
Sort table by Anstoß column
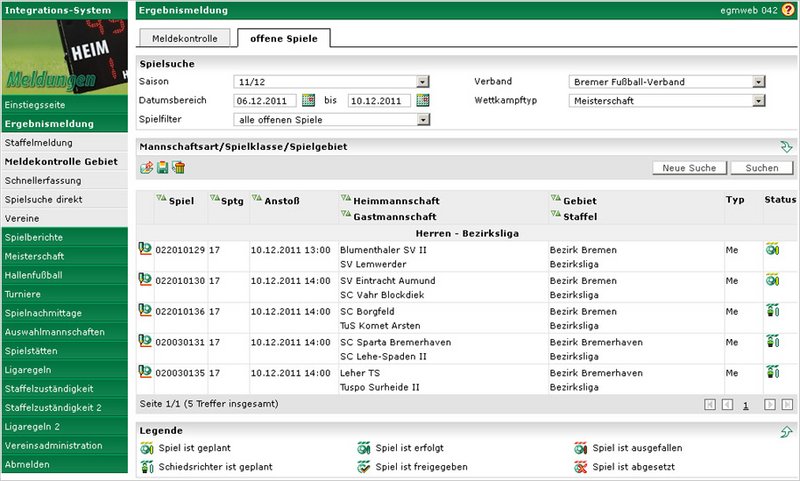point(257,200)
